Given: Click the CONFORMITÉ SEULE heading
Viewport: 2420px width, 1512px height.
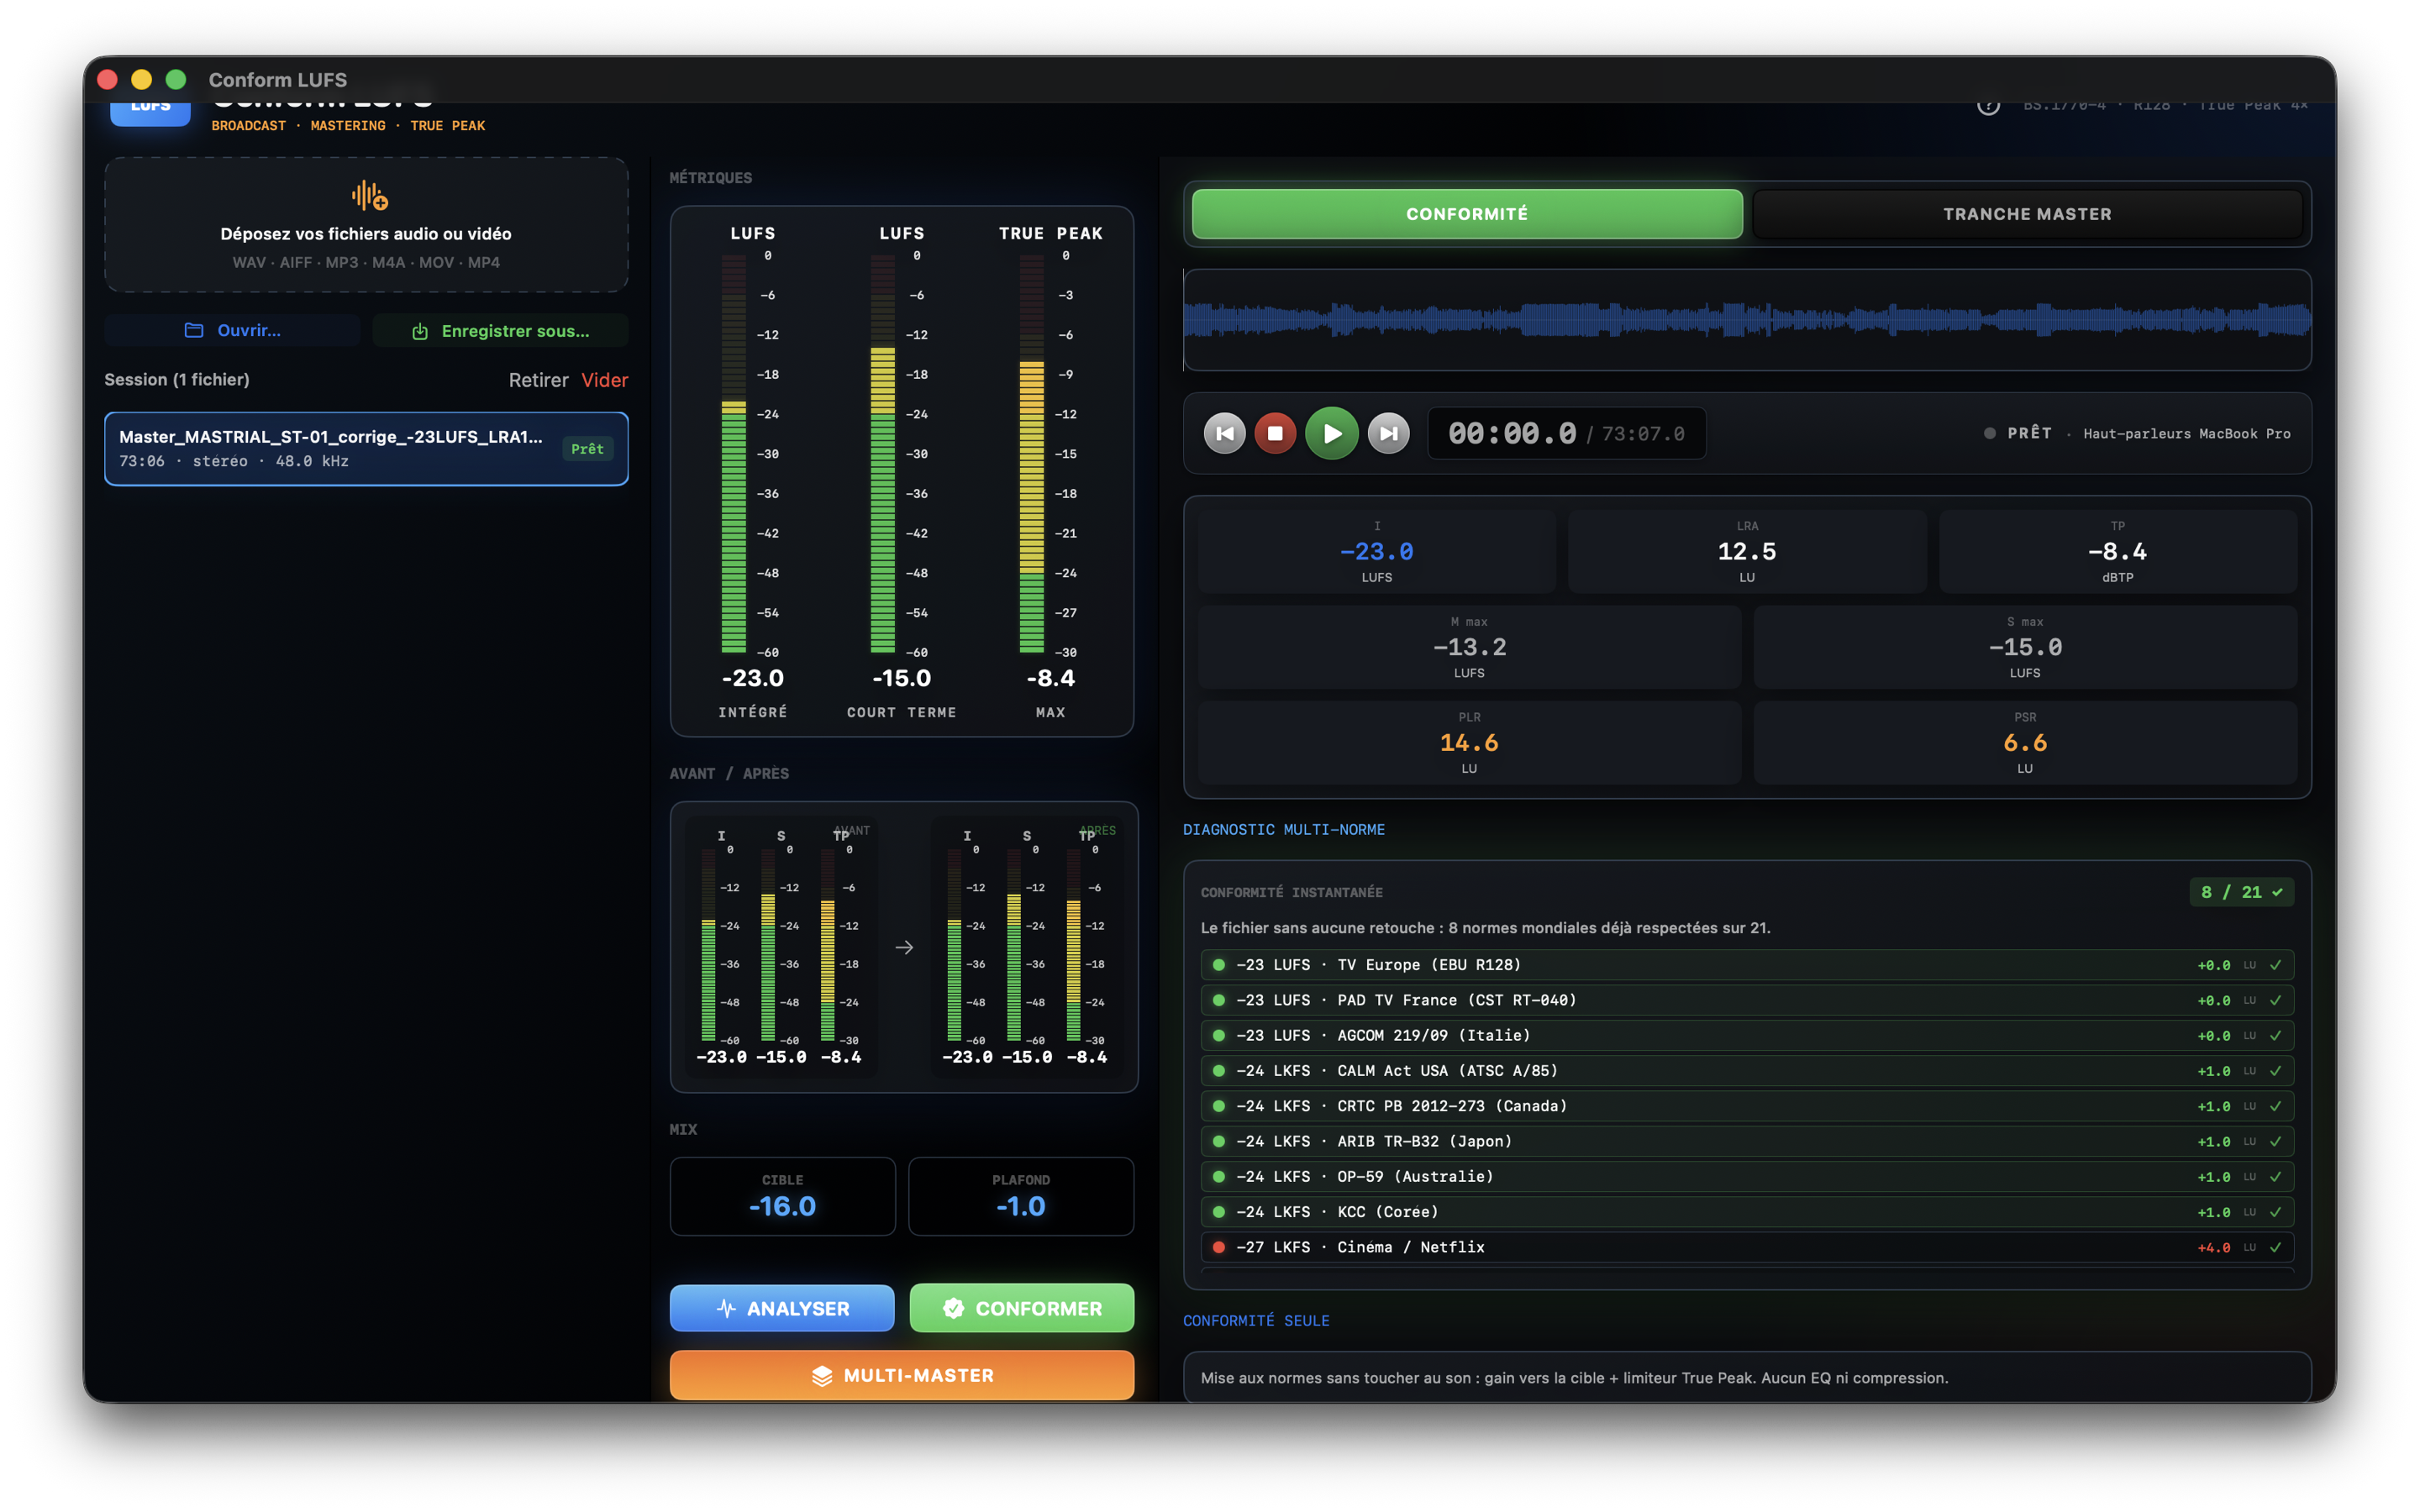Looking at the screenshot, I should tap(1256, 1320).
